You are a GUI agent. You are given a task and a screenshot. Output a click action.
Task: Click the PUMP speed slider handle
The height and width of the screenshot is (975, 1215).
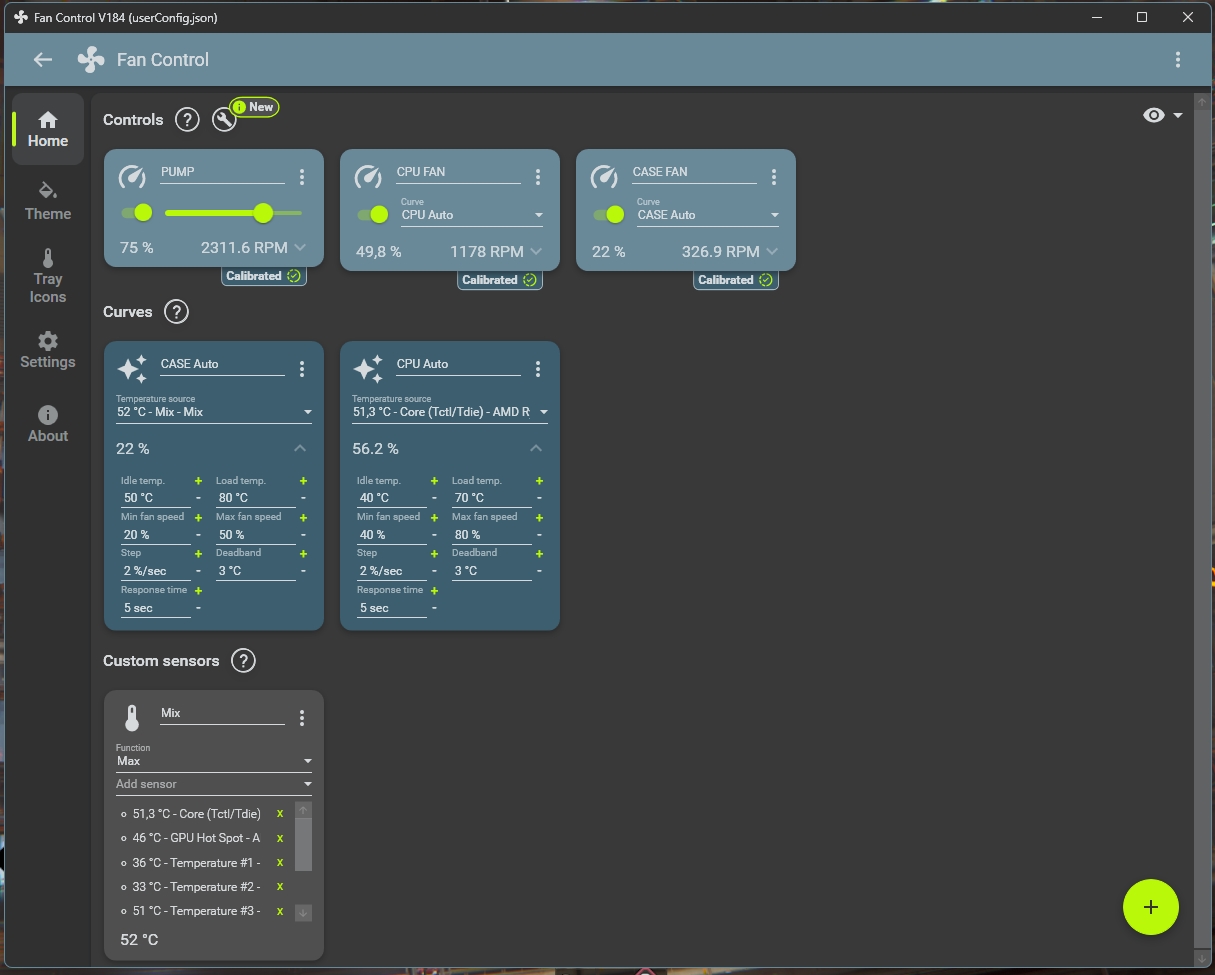coord(263,212)
